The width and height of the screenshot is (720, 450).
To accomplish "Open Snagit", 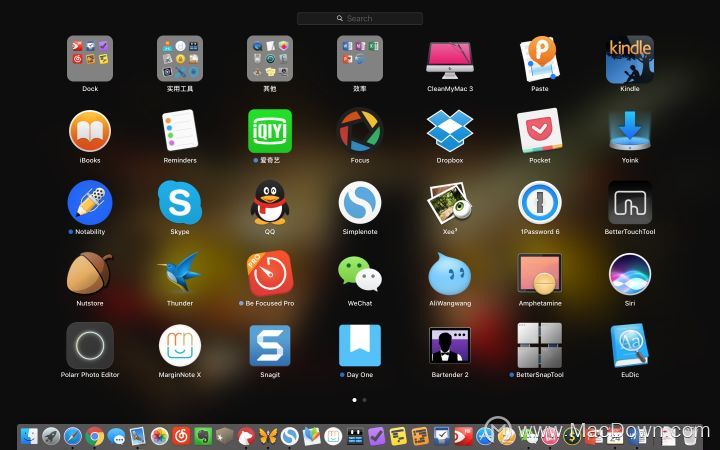I will tap(270, 345).
